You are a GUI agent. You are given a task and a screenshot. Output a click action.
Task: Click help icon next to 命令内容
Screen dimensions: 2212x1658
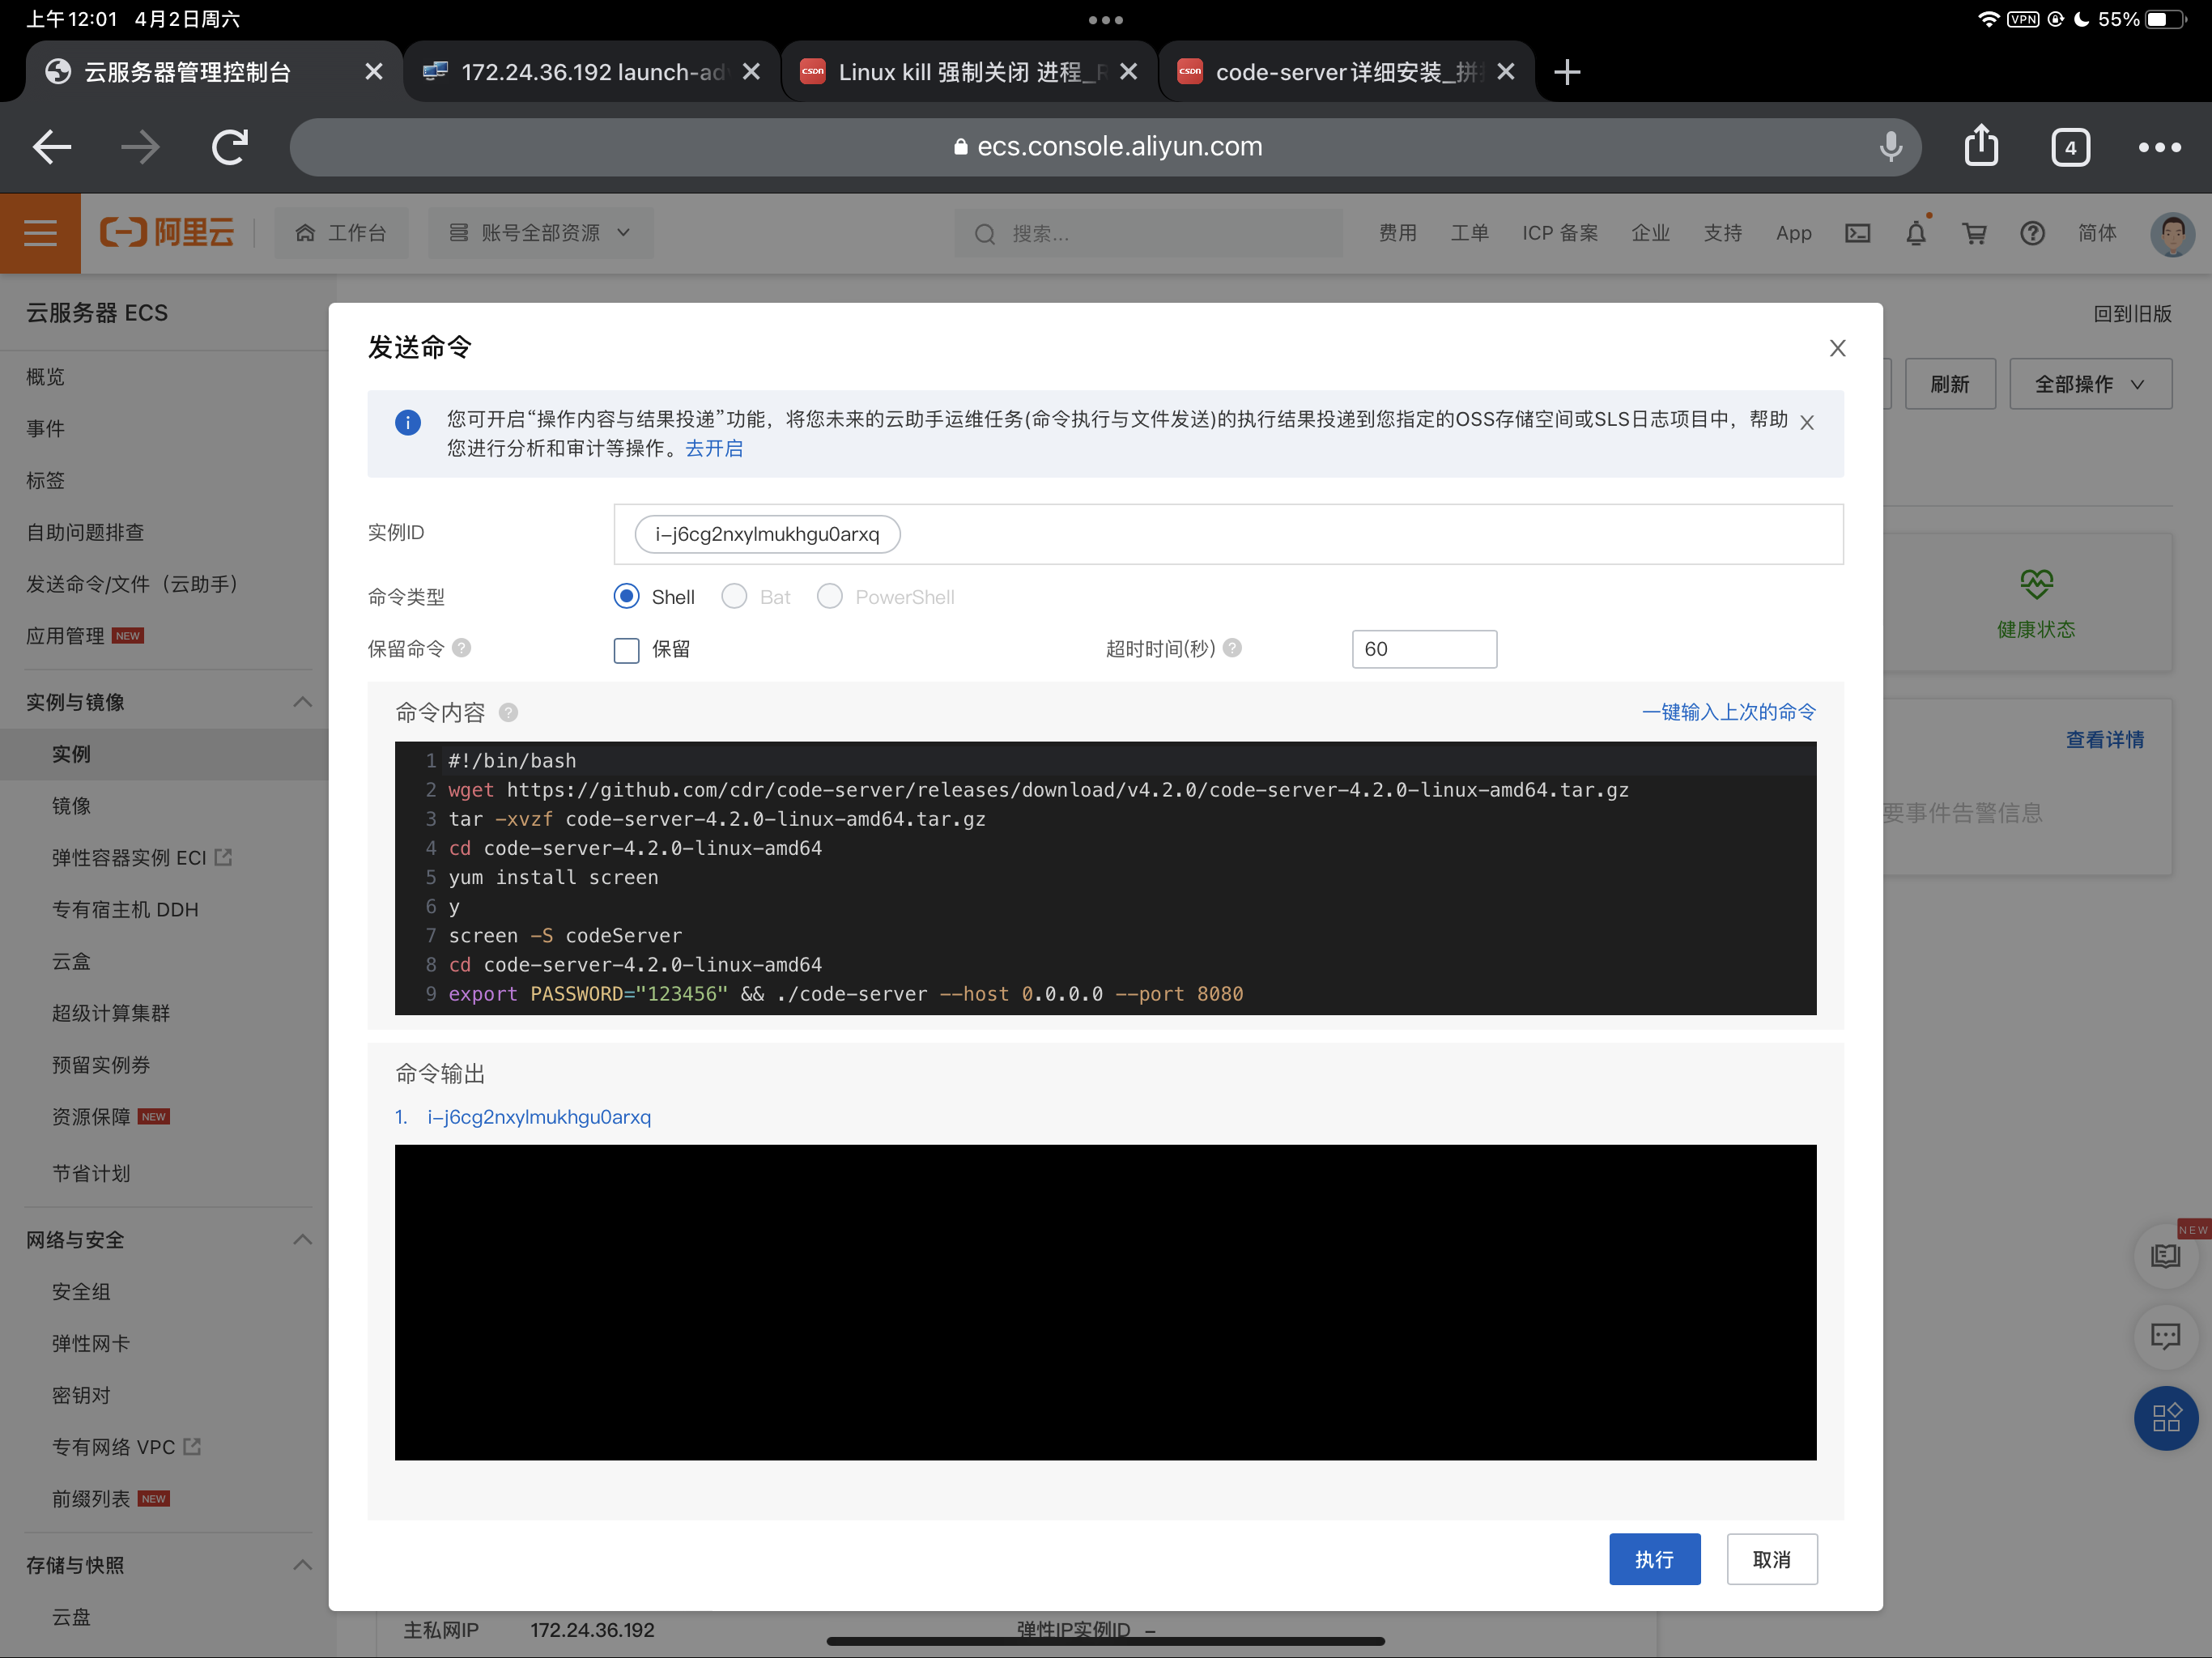508,712
